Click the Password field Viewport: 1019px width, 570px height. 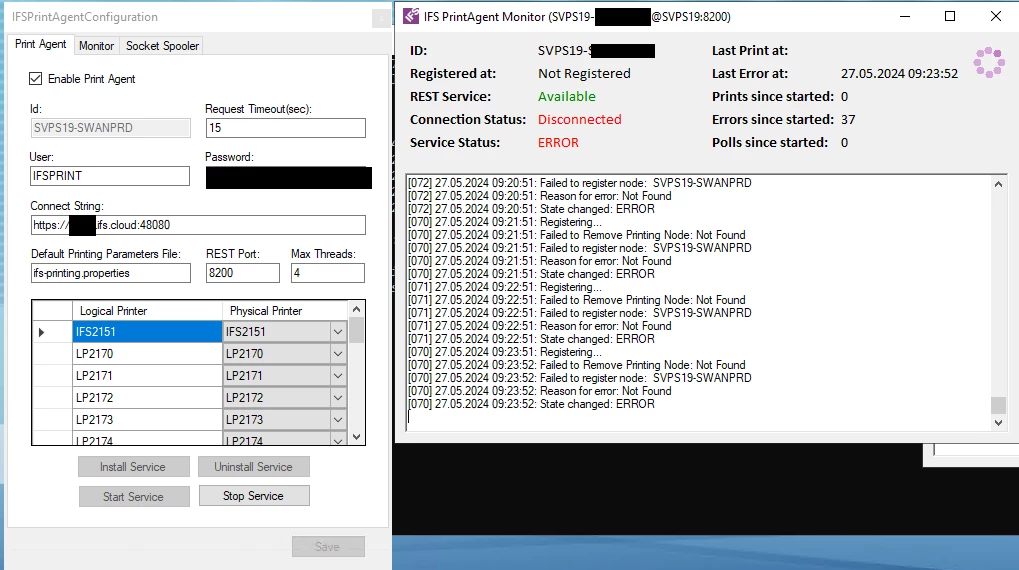289,177
